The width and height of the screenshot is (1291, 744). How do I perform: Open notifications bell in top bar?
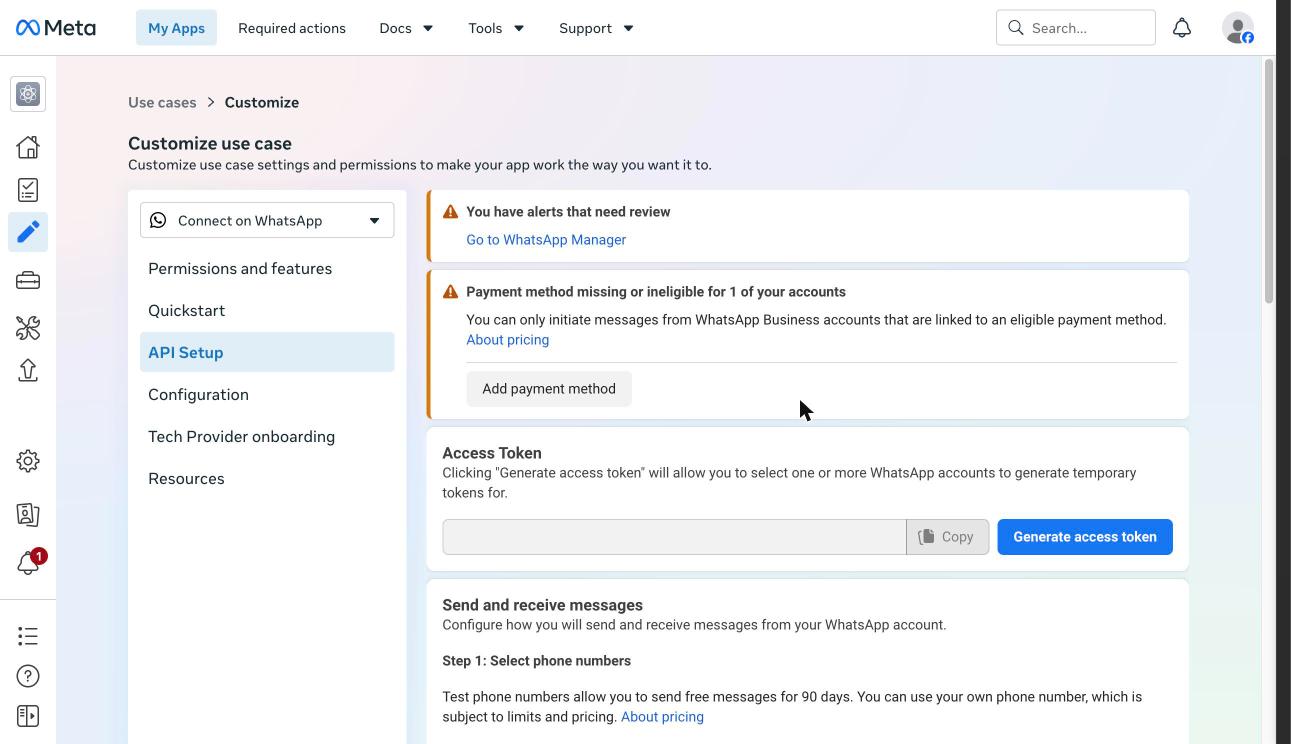click(1182, 28)
